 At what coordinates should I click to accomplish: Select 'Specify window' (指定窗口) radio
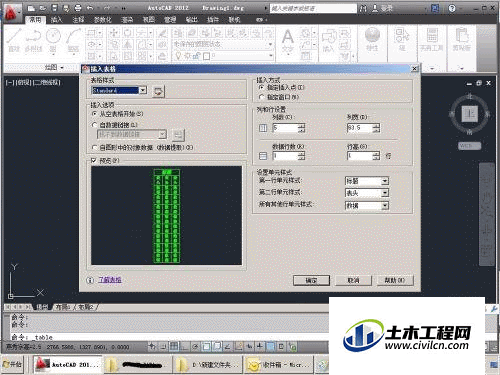tap(262, 97)
